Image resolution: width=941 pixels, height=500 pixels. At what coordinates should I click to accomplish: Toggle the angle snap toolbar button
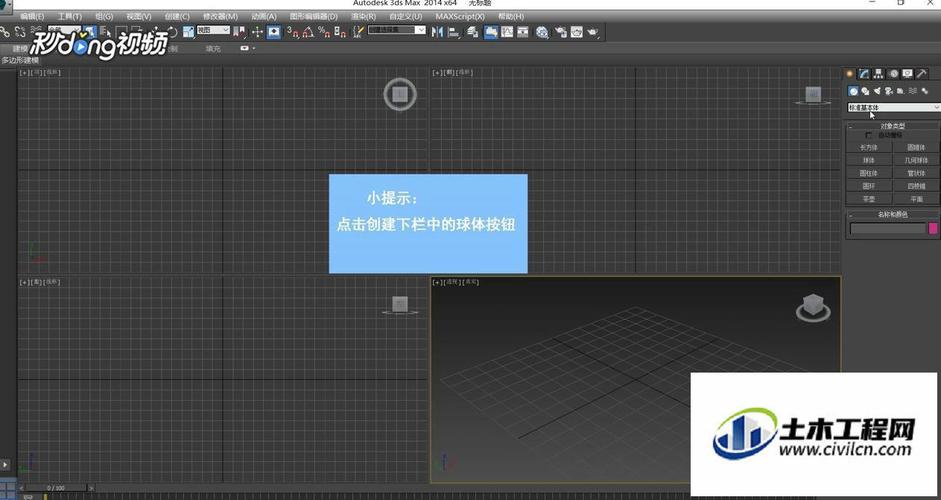[307, 32]
